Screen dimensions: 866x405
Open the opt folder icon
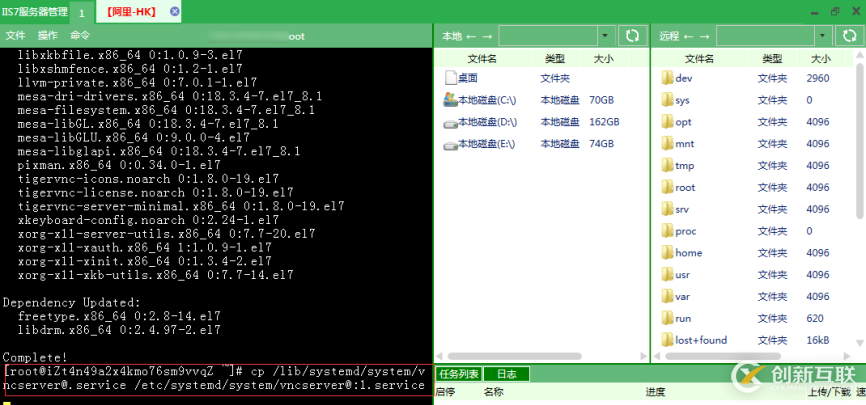(x=668, y=122)
